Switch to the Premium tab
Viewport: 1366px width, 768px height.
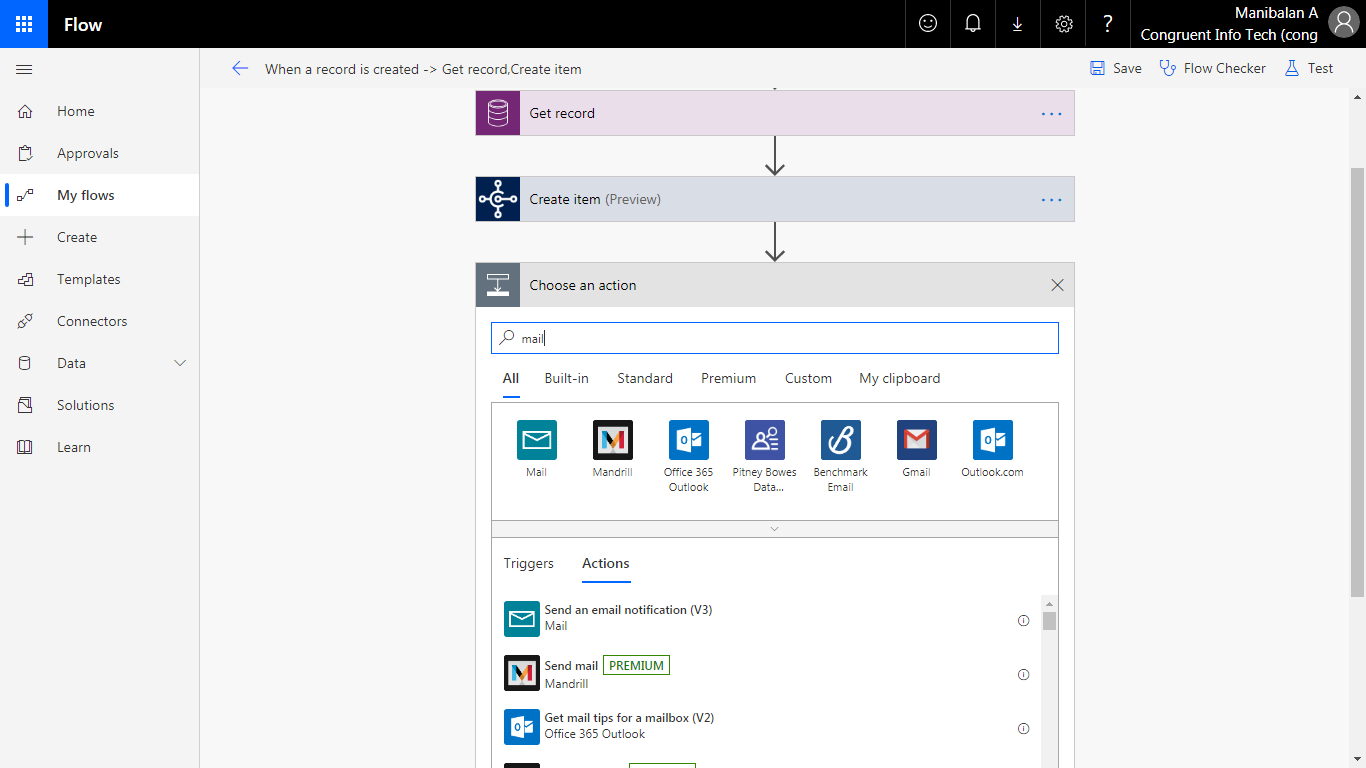729,379
